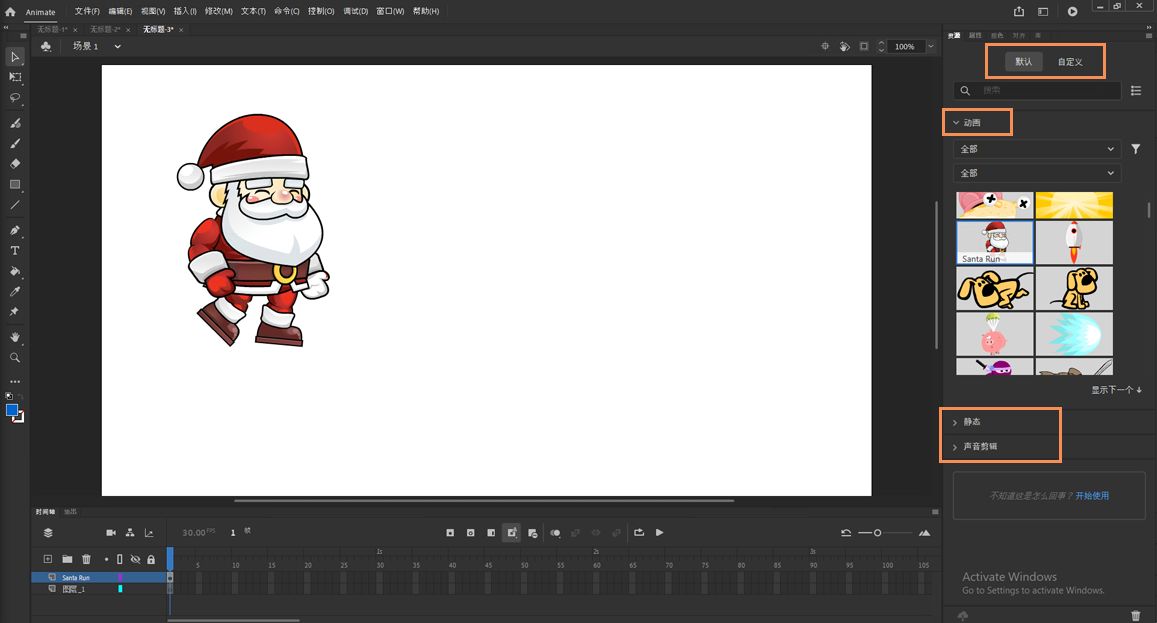Screen dimensions: 1157x623
Task: Select the Pen tool
Action: (15, 230)
